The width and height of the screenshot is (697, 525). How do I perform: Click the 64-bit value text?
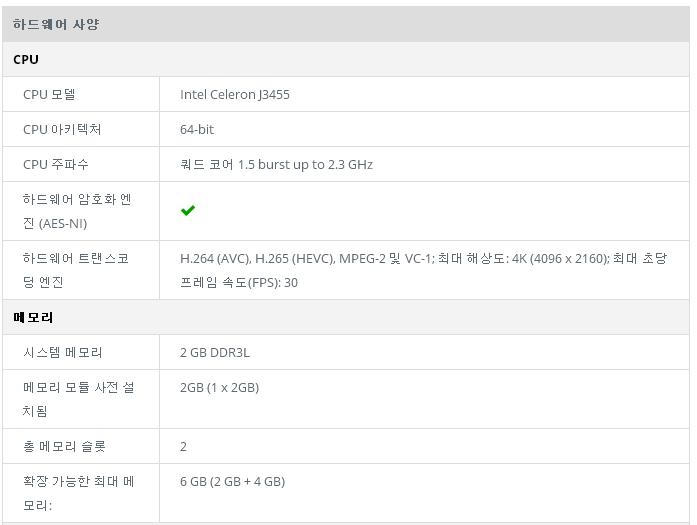(x=197, y=129)
